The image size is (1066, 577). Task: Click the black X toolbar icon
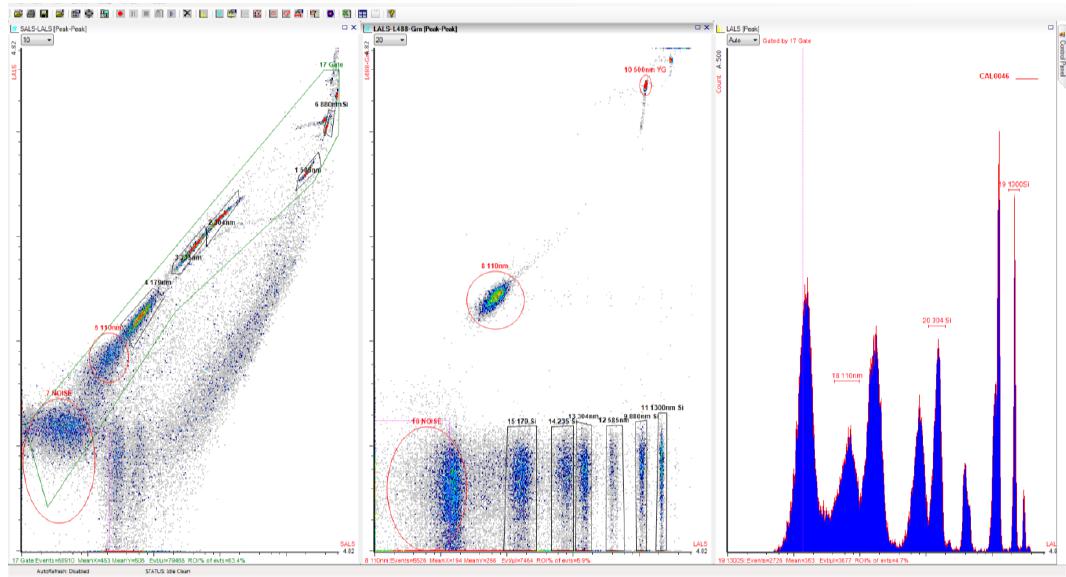[x=187, y=14]
